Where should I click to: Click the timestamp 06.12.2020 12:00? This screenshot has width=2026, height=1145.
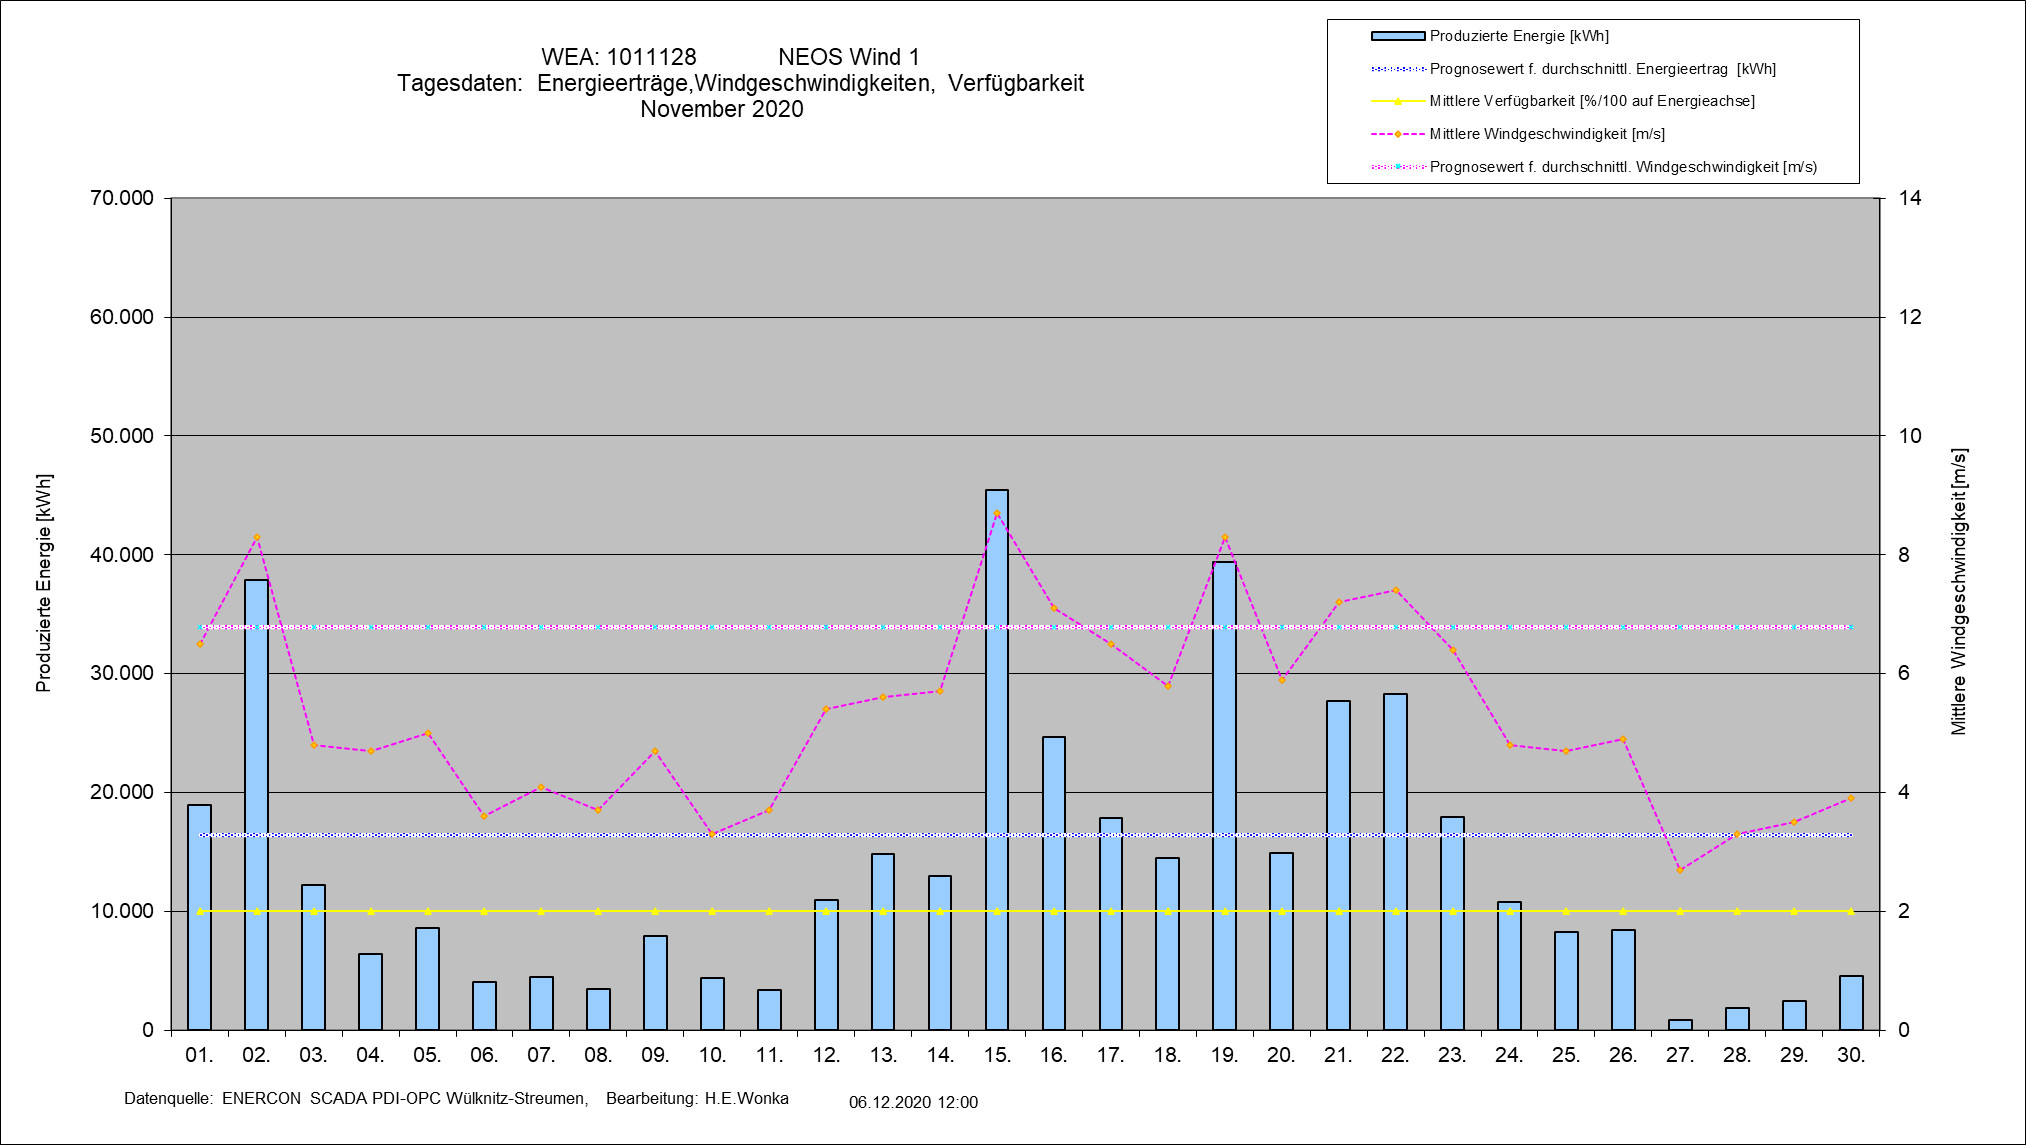click(x=913, y=1102)
